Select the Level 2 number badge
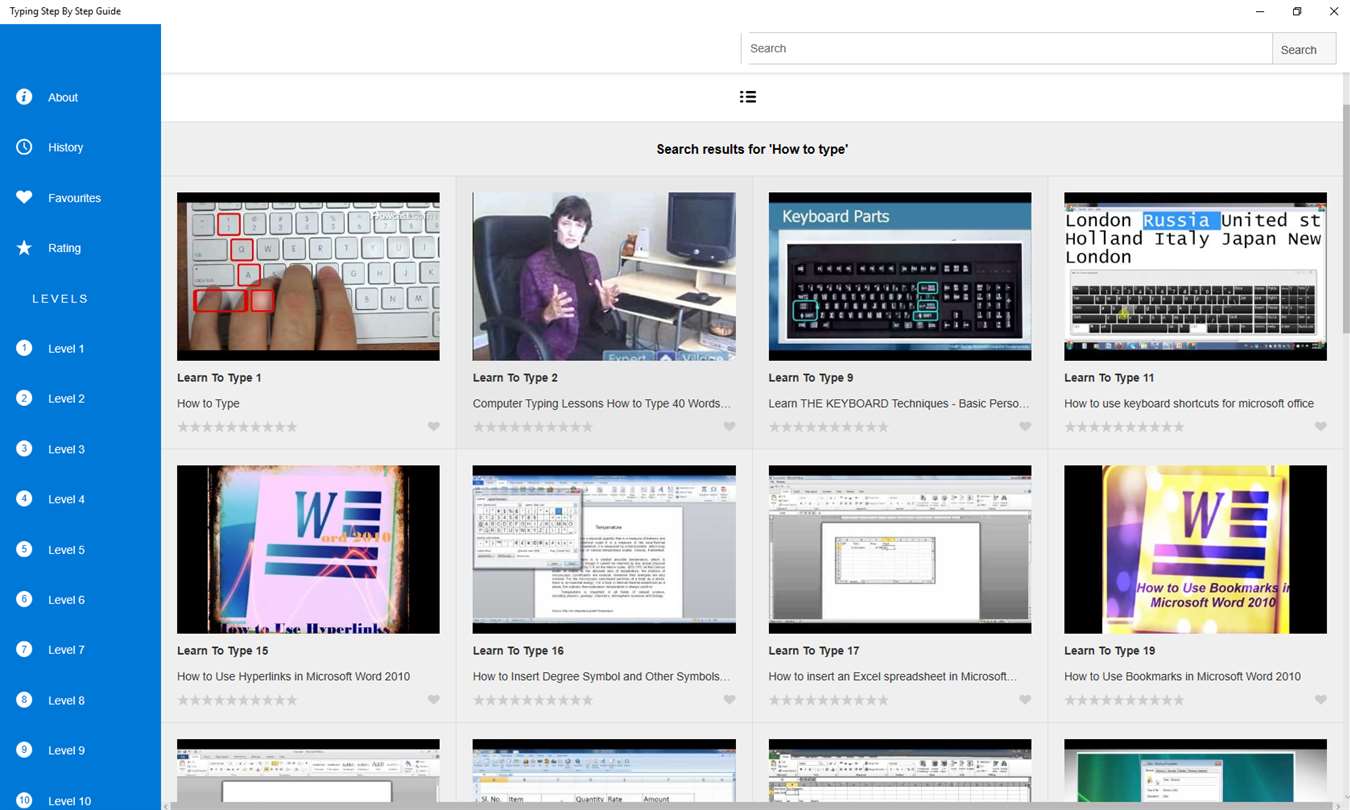Screen dimensions: 1350x810 tap(24, 398)
